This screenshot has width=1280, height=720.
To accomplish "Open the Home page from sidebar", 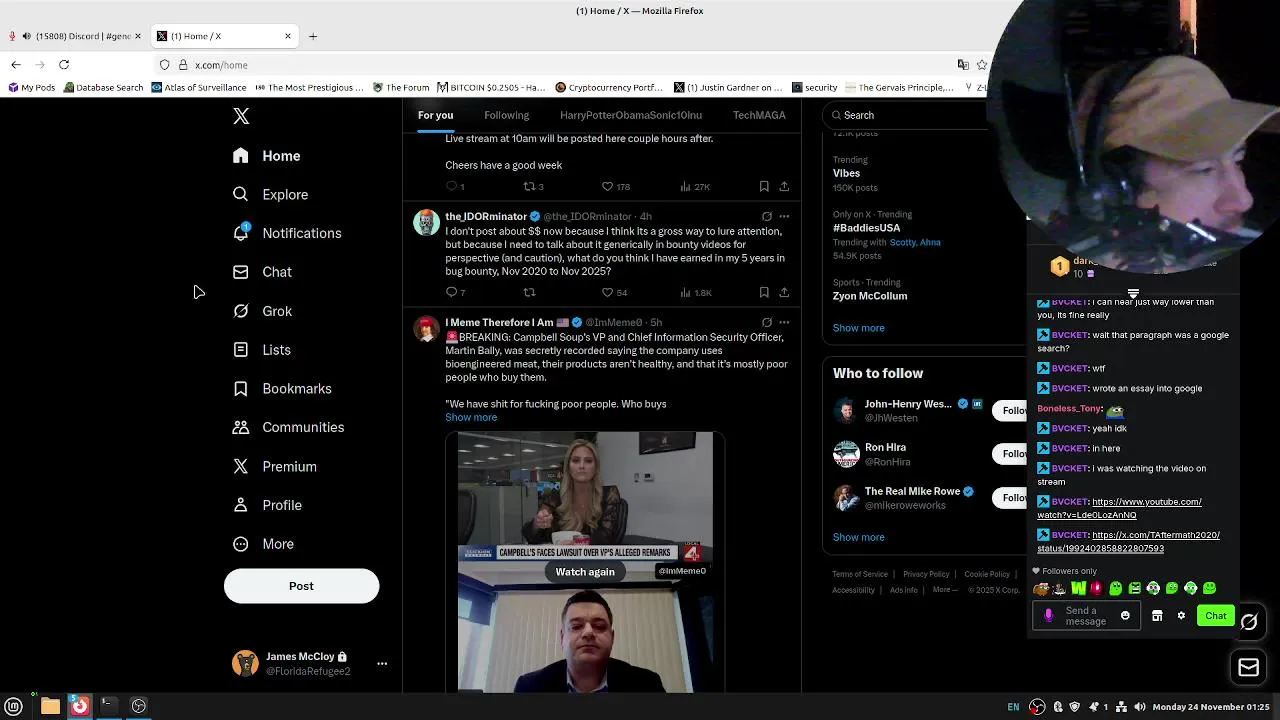I will (266, 156).
